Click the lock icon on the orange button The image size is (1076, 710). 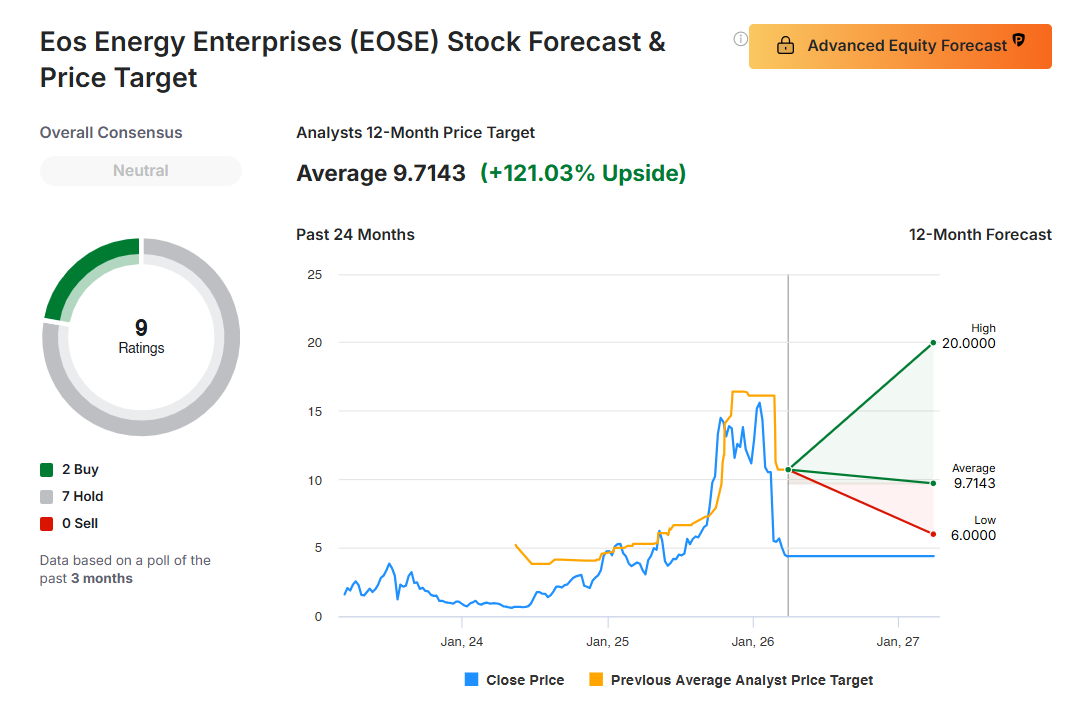(785, 46)
